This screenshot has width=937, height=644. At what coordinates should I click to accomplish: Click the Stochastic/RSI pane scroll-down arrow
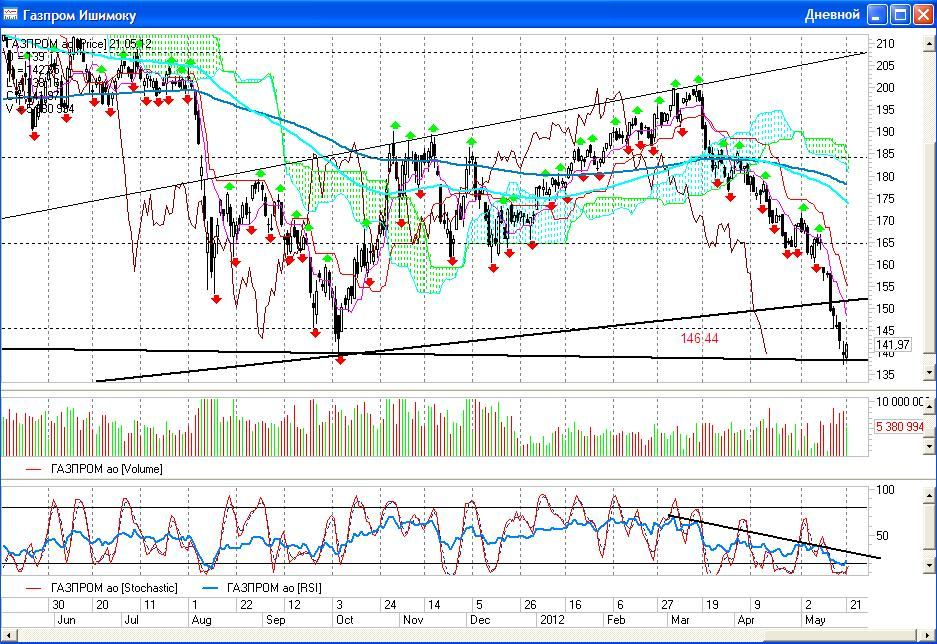coord(929,565)
